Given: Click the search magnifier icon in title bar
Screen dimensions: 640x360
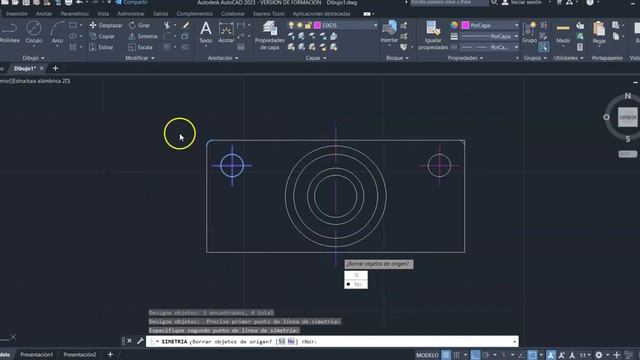Looking at the screenshot, I should pyautogui.click(x=494, y=2).
